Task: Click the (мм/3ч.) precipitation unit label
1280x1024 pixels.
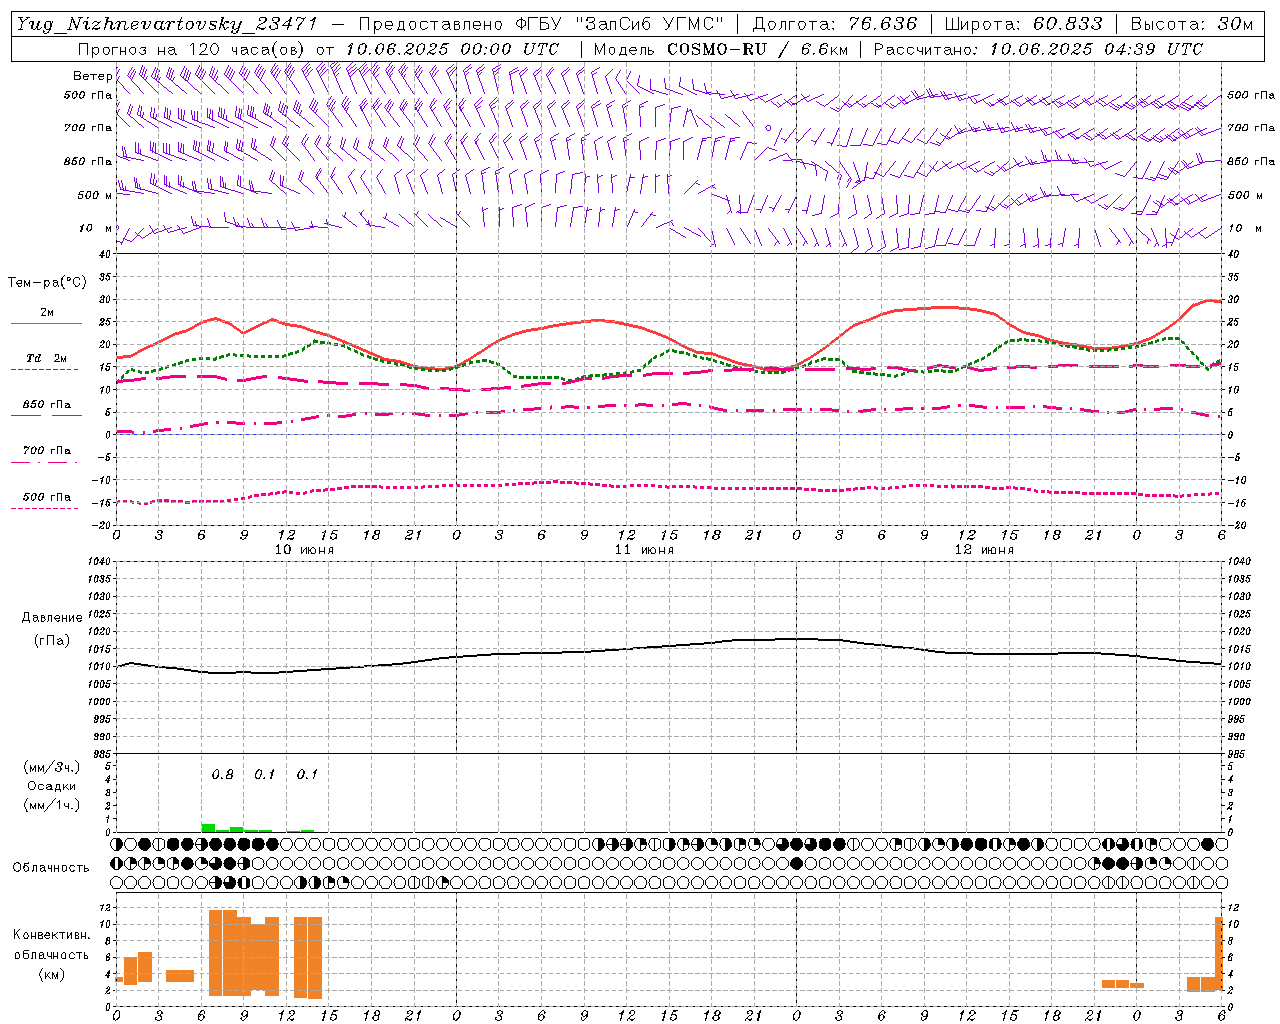Action: pos(53,767)
